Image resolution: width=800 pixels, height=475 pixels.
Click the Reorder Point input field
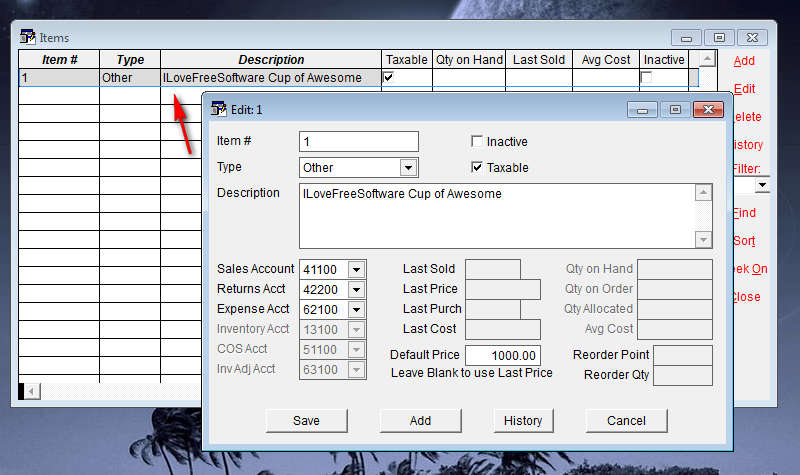[683, 355]
